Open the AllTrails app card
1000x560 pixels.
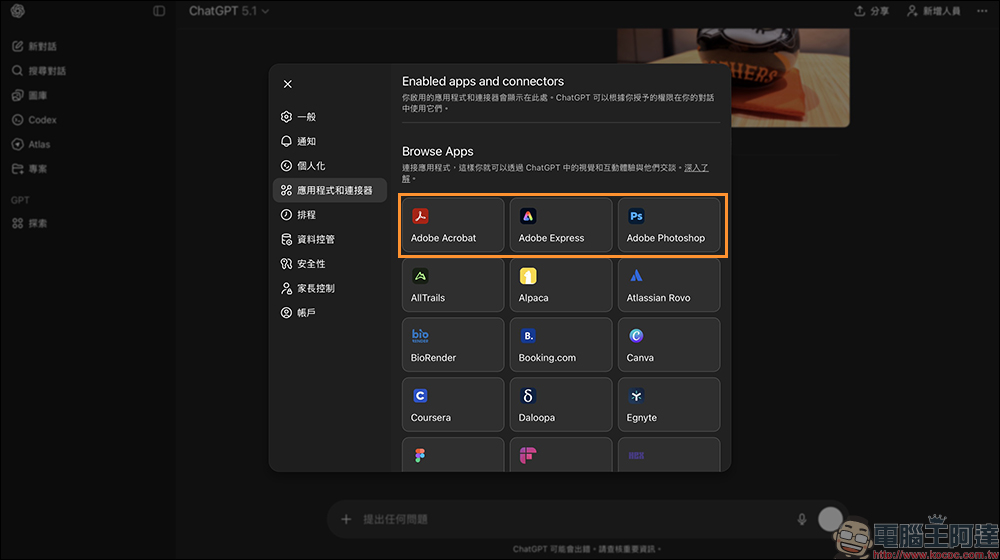point(453,284)
